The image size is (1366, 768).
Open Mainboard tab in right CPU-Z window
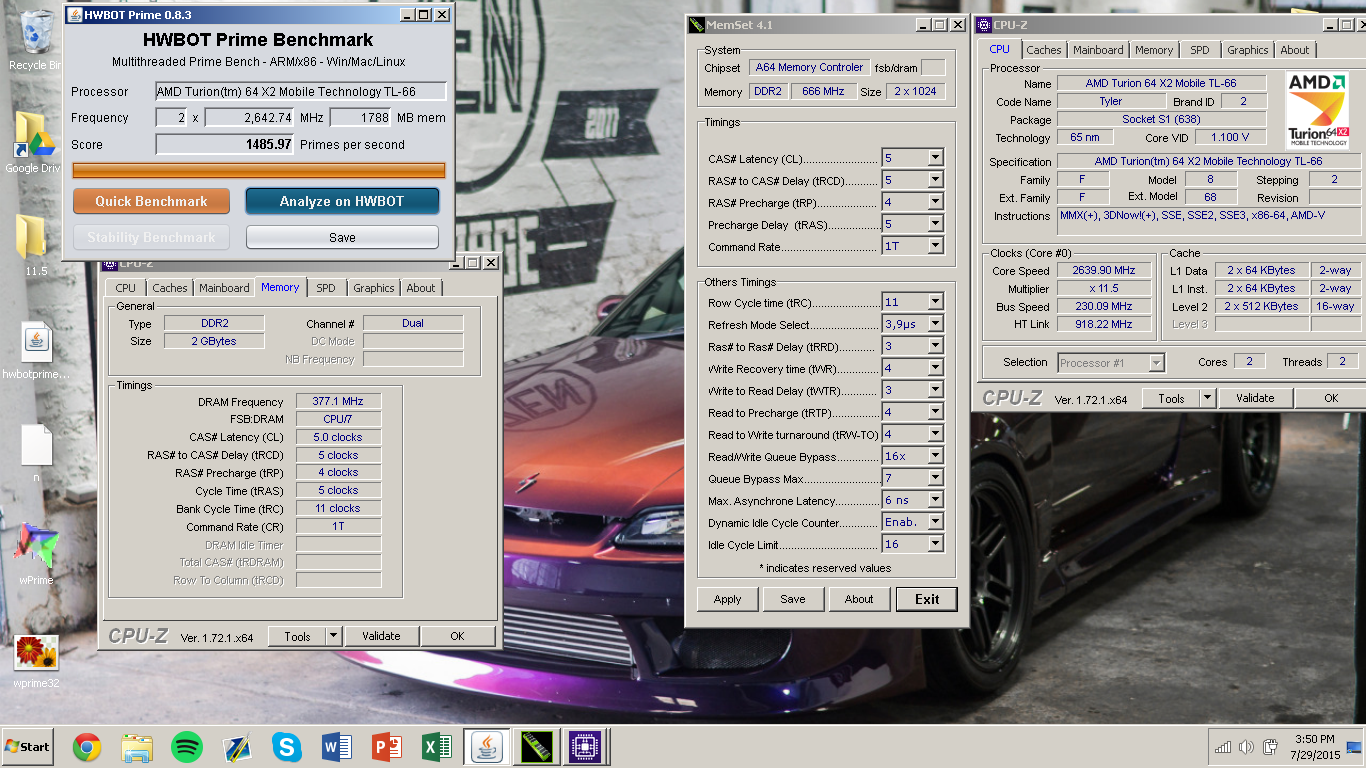click(1098, 50)
